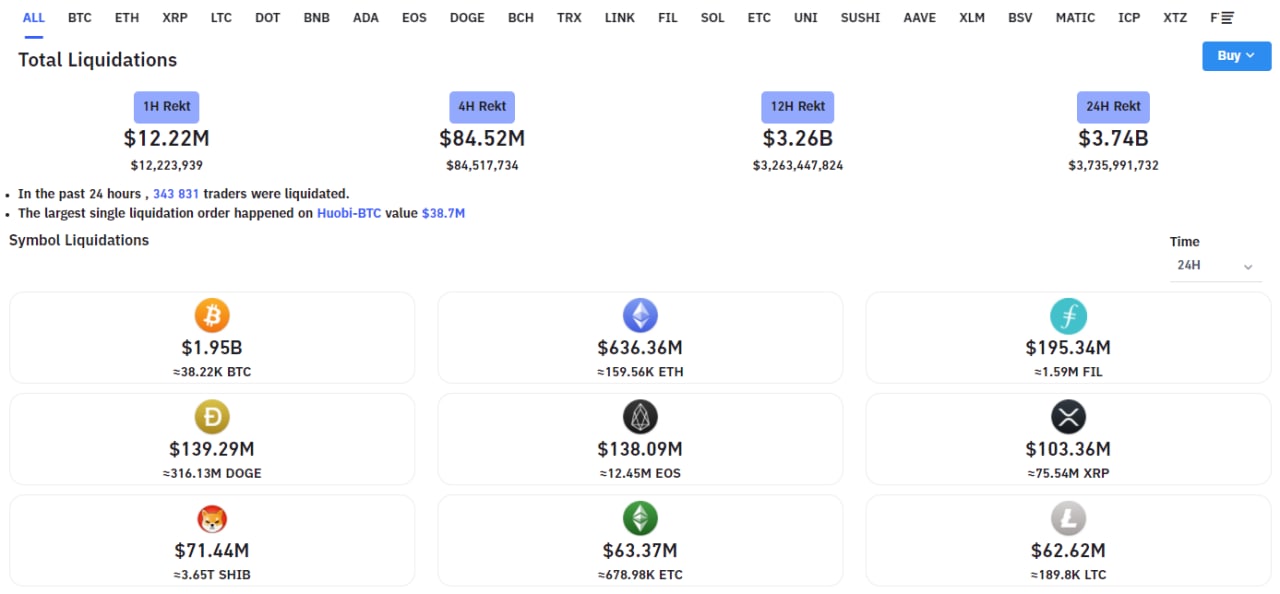Expand the Time 24H dropdown

click(1215, 266)
